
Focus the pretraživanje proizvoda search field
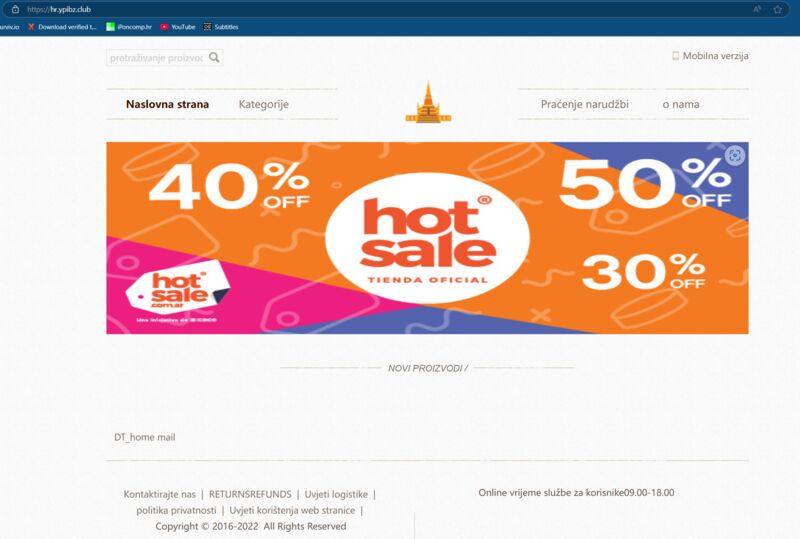coord(157,58)
